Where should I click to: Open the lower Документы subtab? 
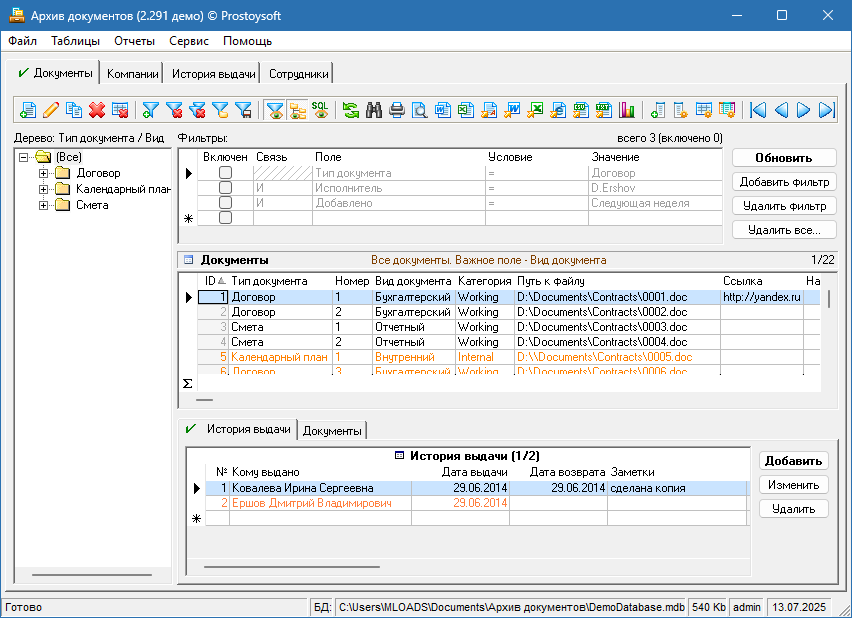pos(332,430)
